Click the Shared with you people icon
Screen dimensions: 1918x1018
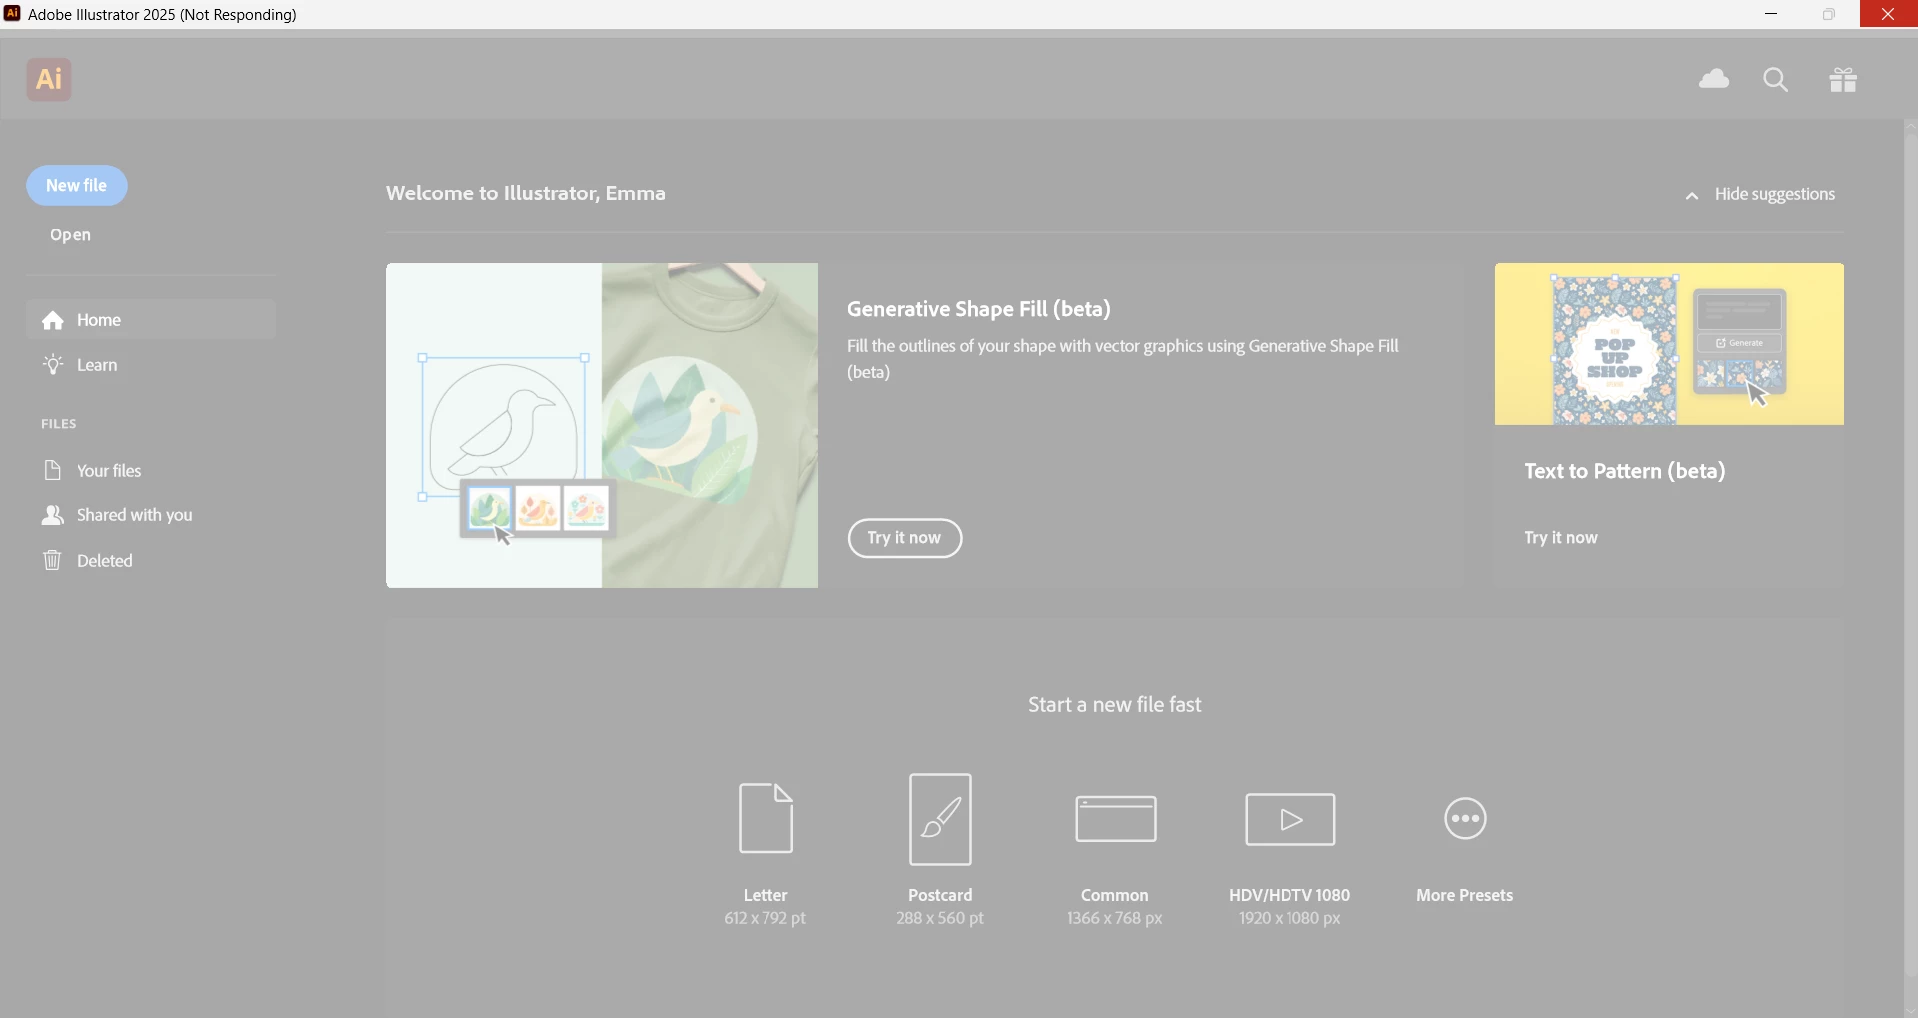pyautogui.click(x=53, y=515)
